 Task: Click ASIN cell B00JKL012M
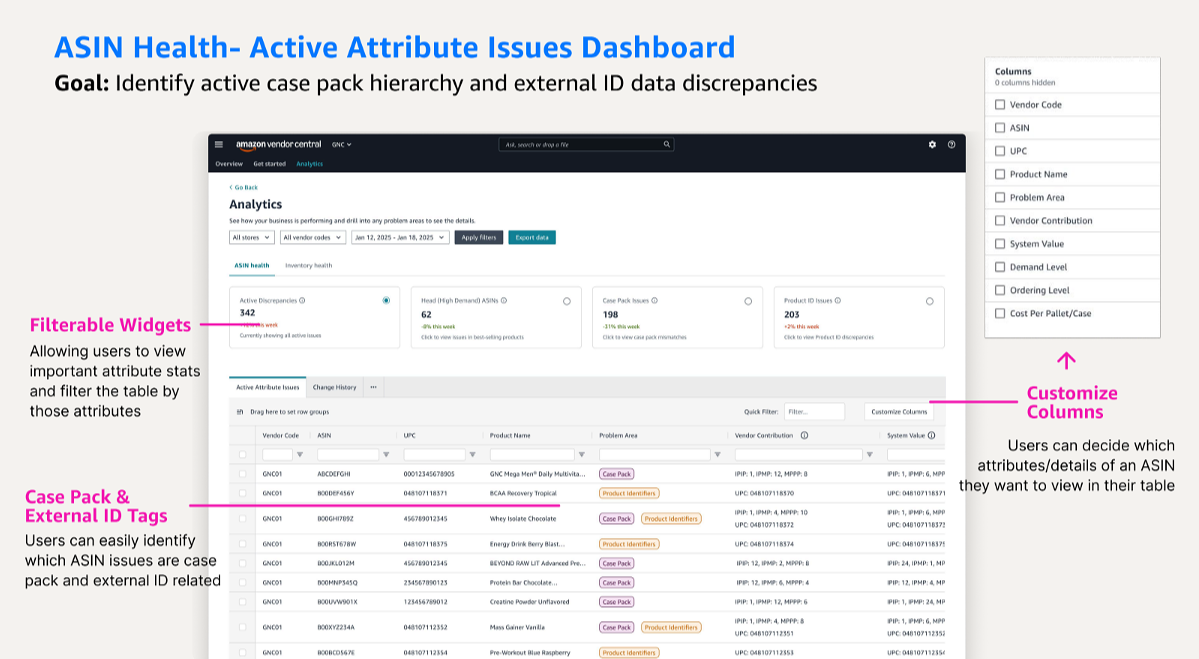tap(336, 563)
